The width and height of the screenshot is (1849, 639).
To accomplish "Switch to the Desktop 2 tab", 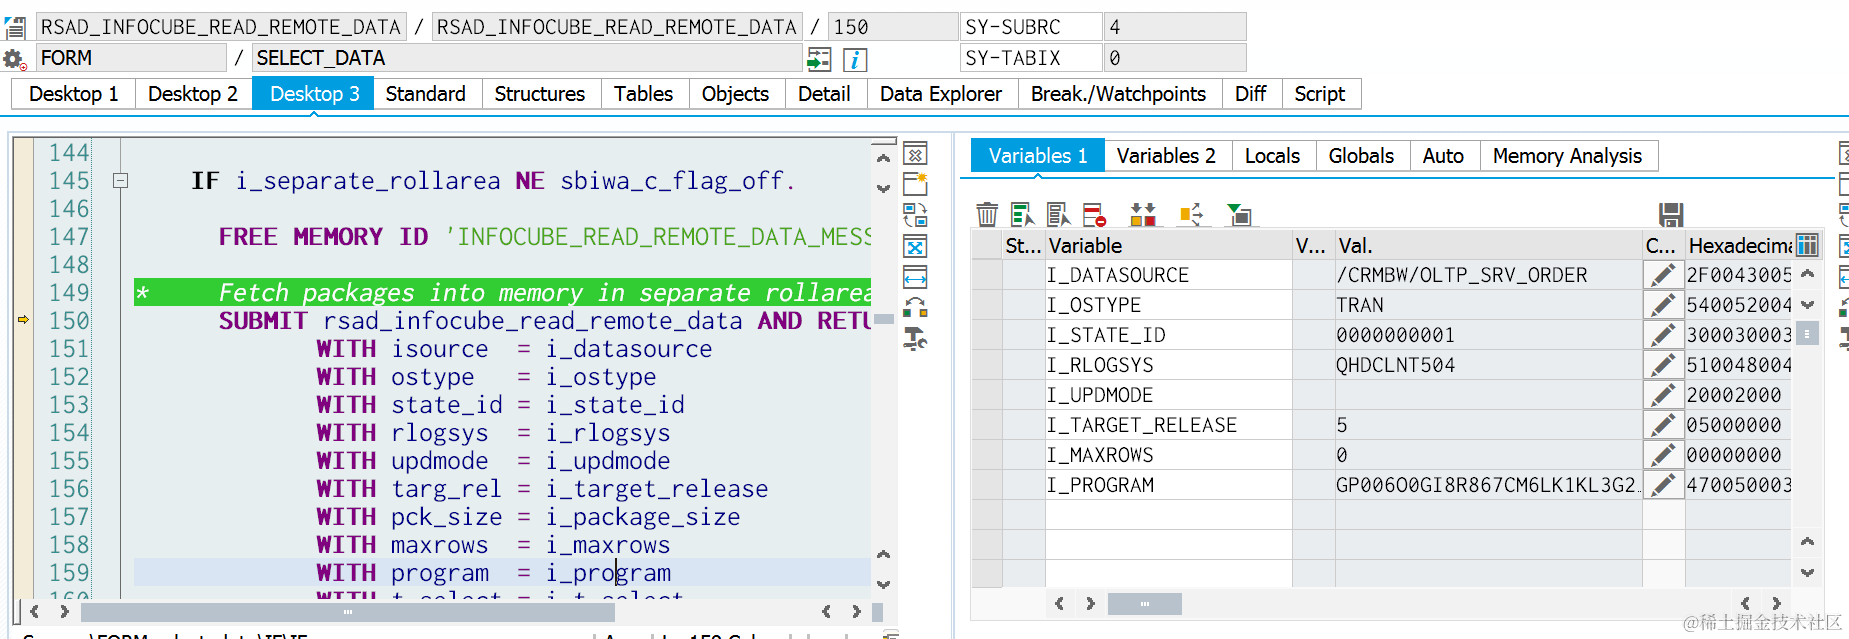I will (193, 94).
